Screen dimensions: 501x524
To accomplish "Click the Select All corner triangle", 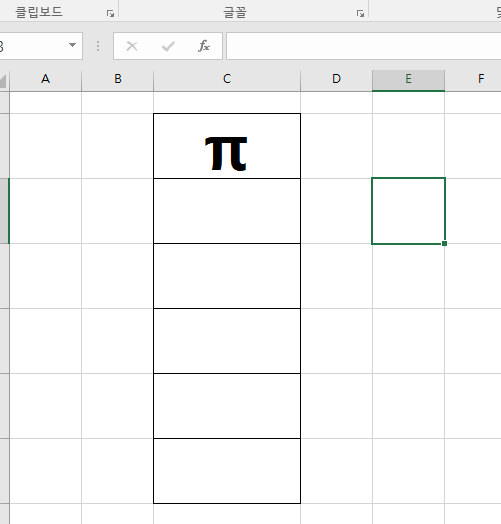I will click(x=3, y=81).
